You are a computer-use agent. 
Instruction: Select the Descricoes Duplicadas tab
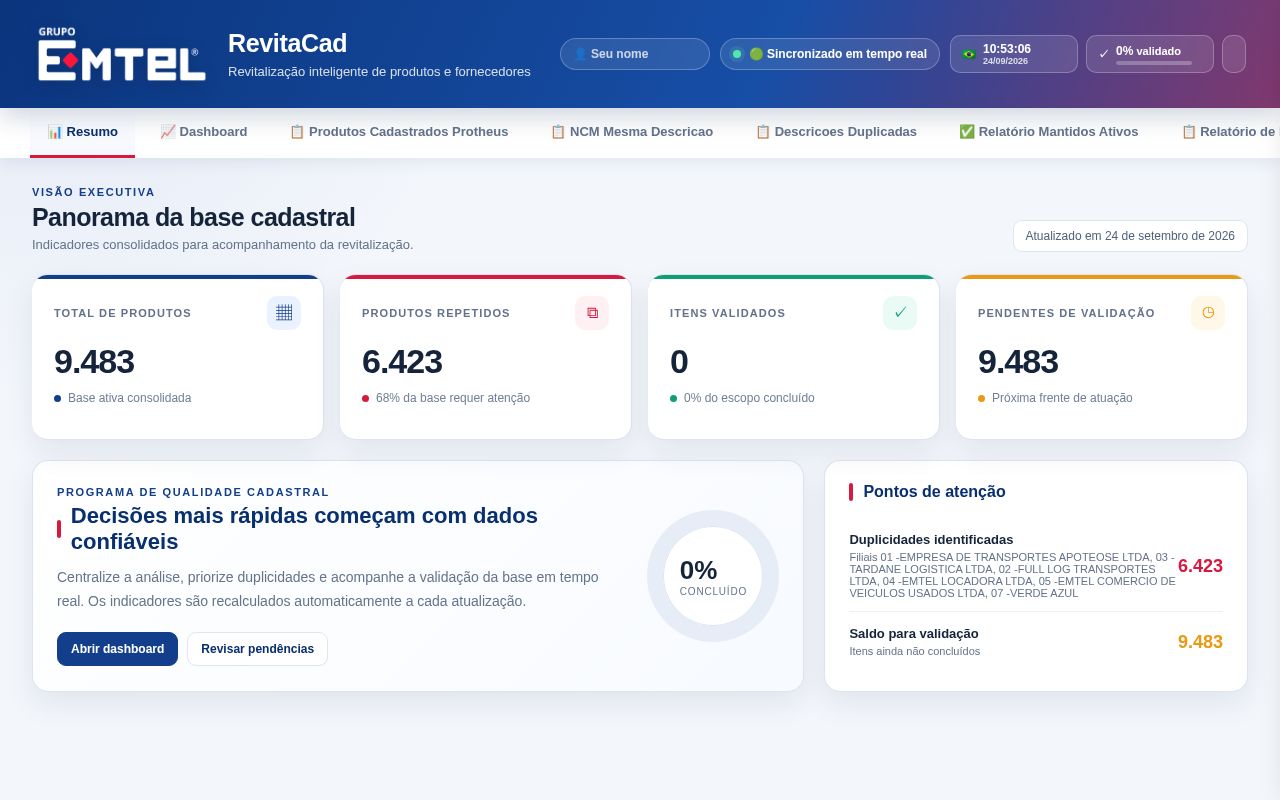pyautogui.click(x=836, y=132)
